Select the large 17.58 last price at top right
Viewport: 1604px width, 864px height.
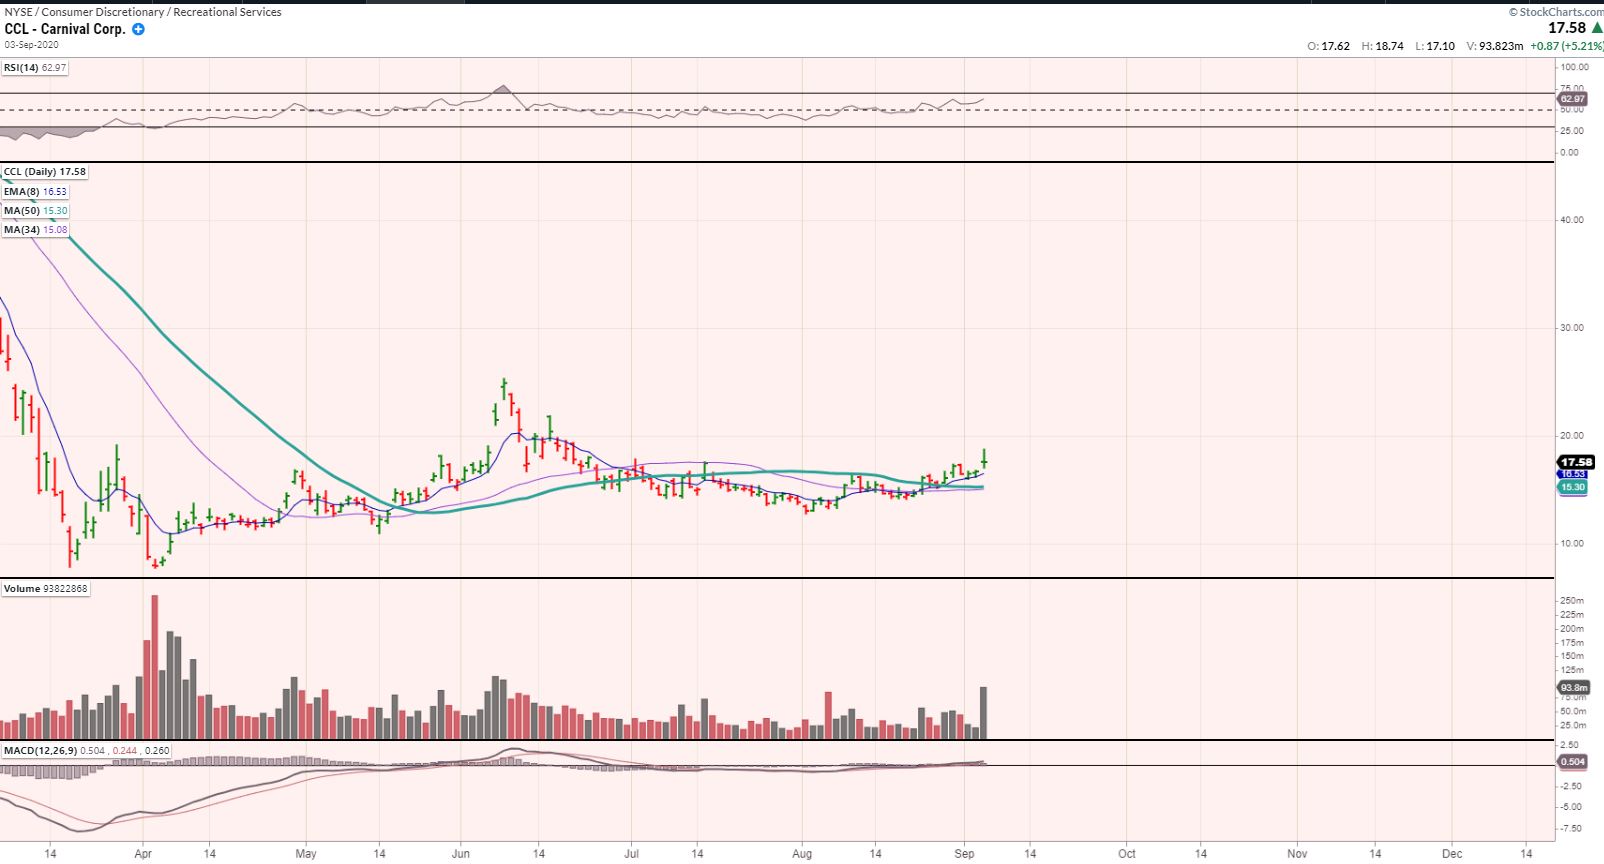1567,28
